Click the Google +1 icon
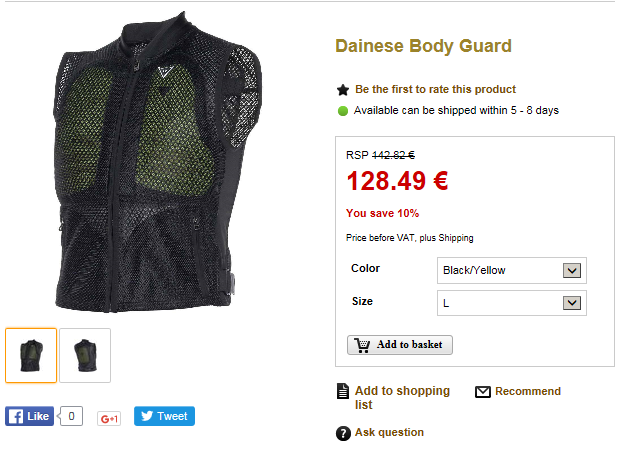 109,418
